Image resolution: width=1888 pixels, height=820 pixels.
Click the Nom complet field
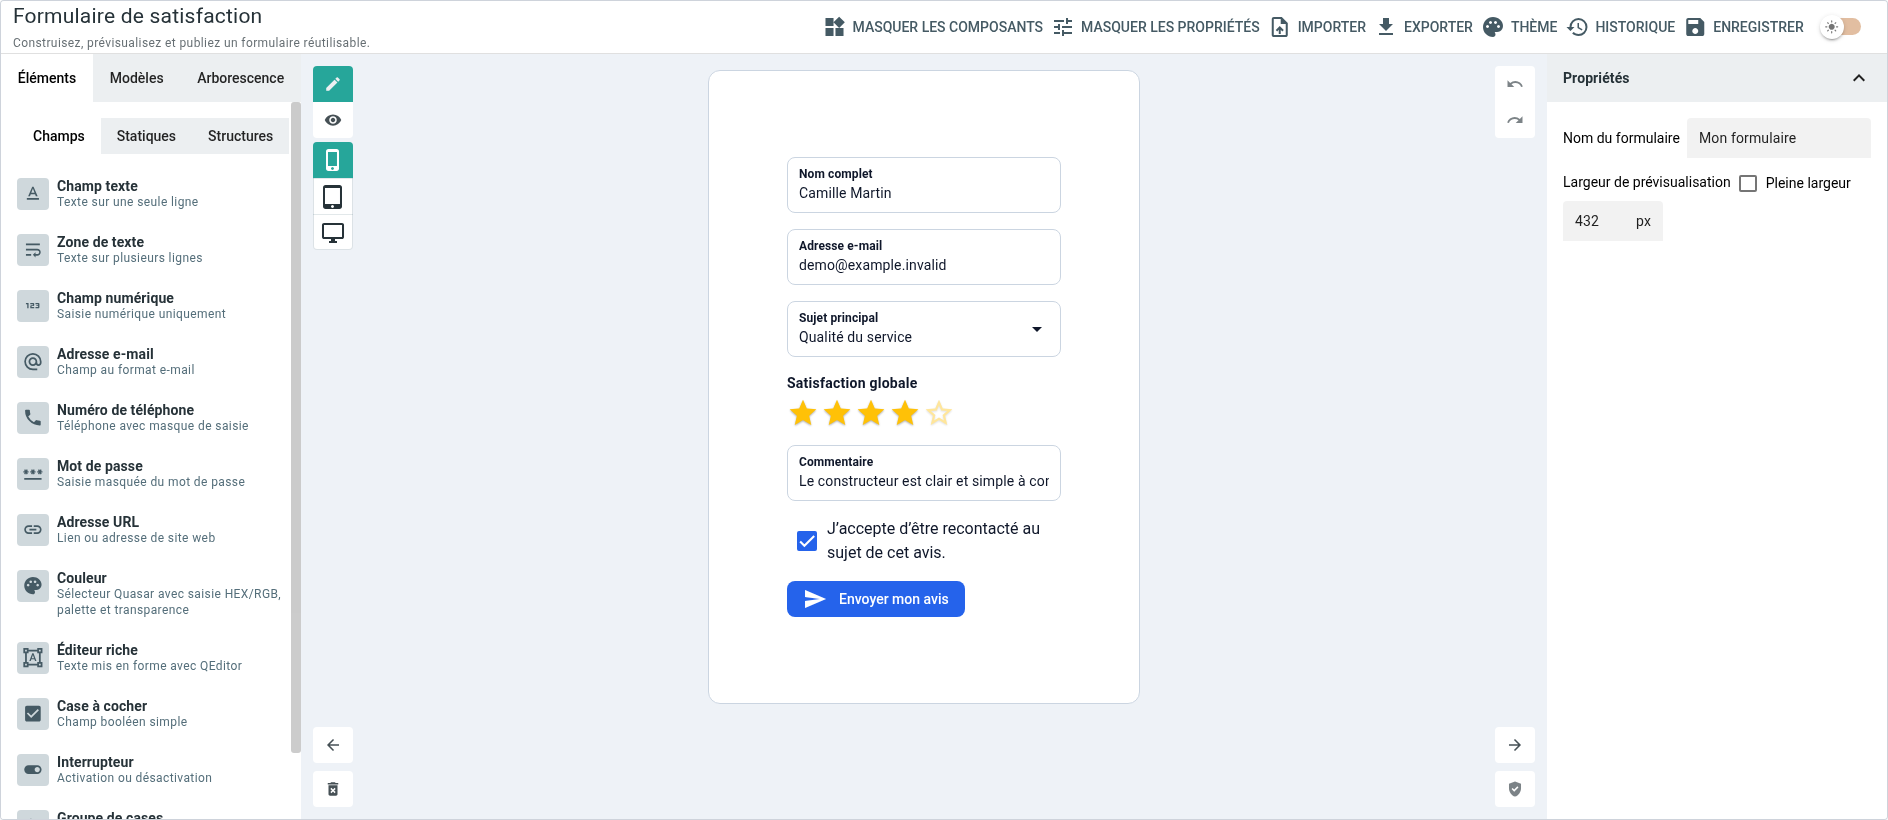(x=924, y=185)
